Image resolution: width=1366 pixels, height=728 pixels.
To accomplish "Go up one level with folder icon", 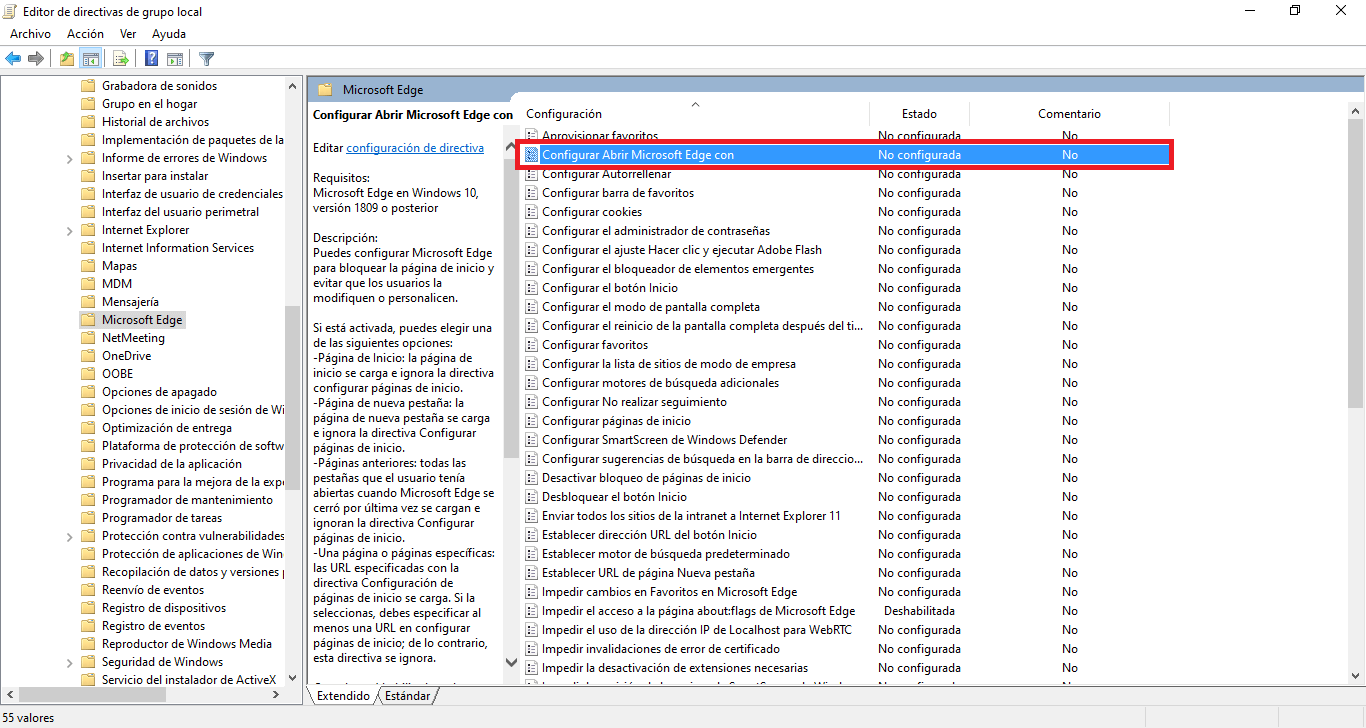I will (67, 59).
